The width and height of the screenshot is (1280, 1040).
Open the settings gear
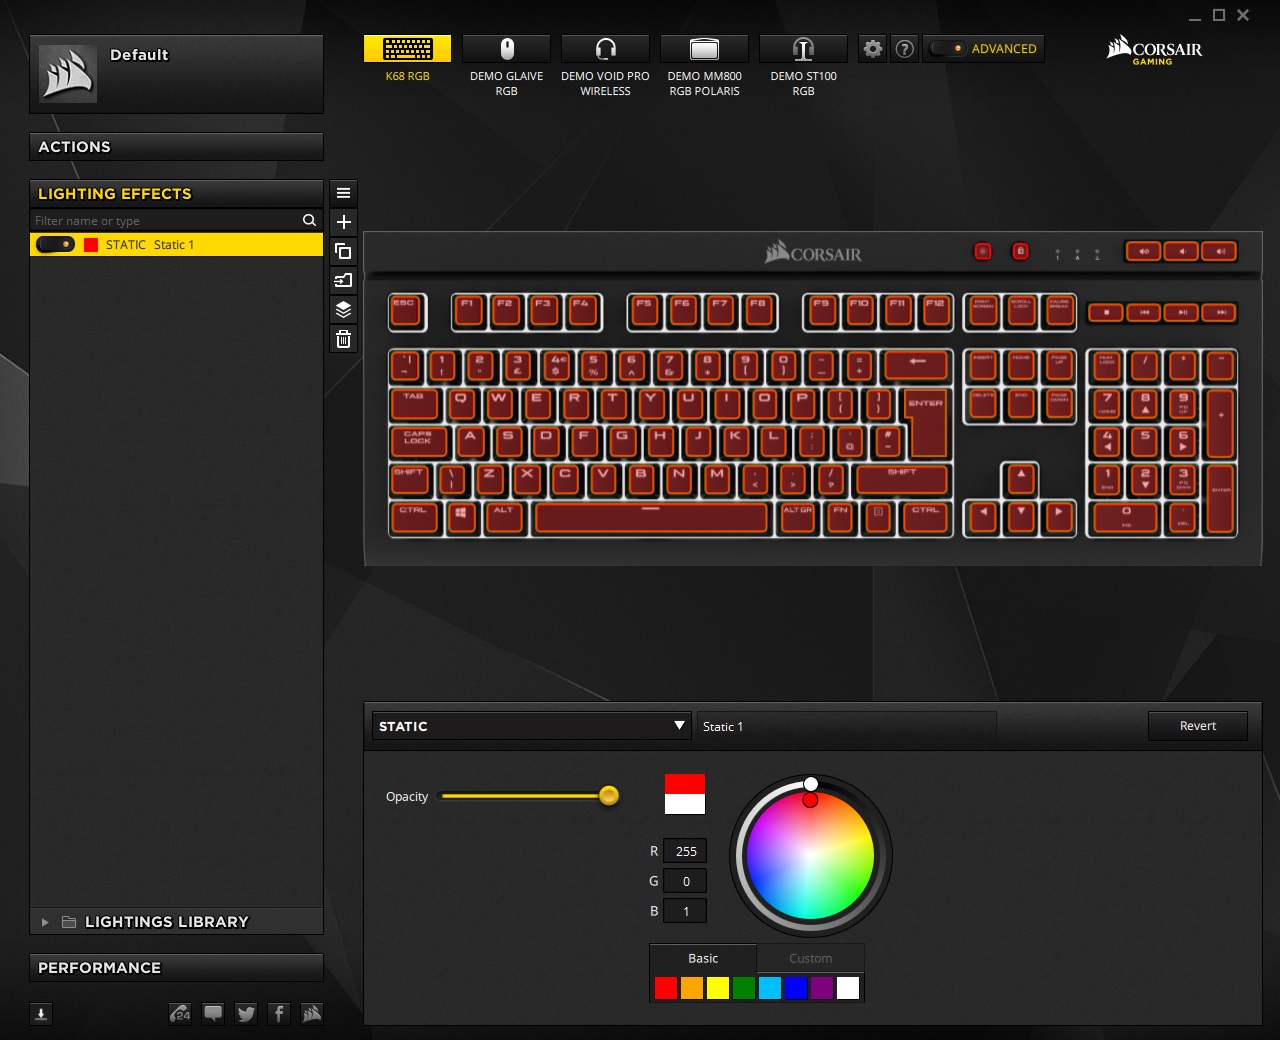pos(873,49)
